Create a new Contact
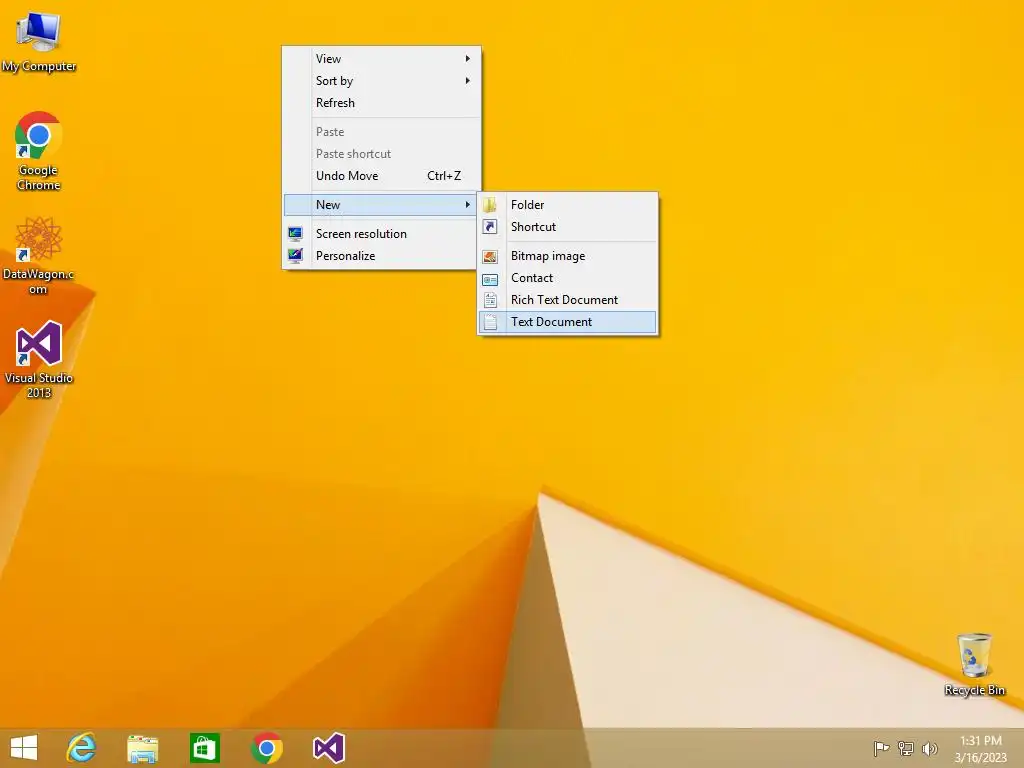 [568, 278]
